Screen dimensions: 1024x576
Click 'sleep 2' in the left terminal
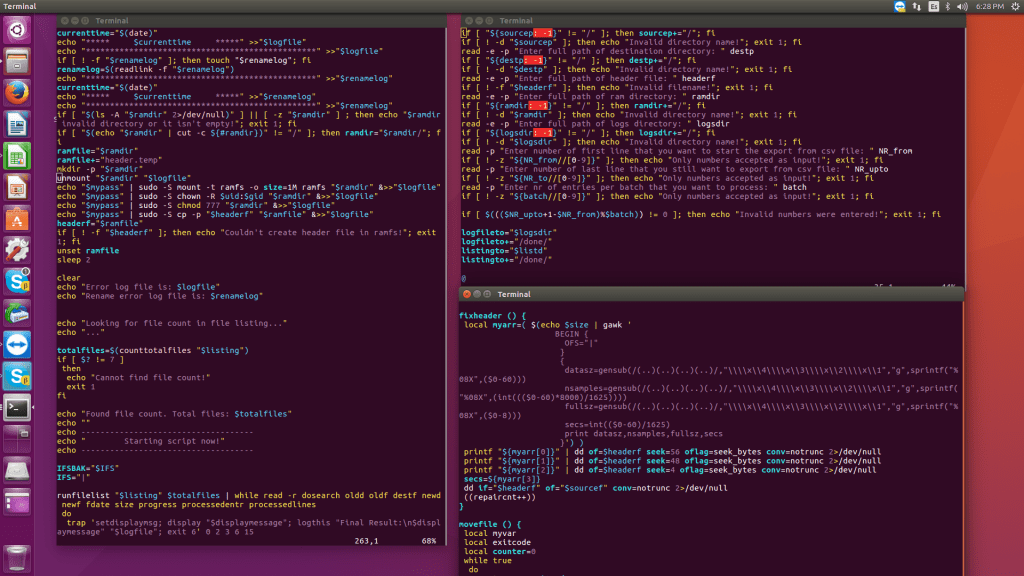click(74, 260)
